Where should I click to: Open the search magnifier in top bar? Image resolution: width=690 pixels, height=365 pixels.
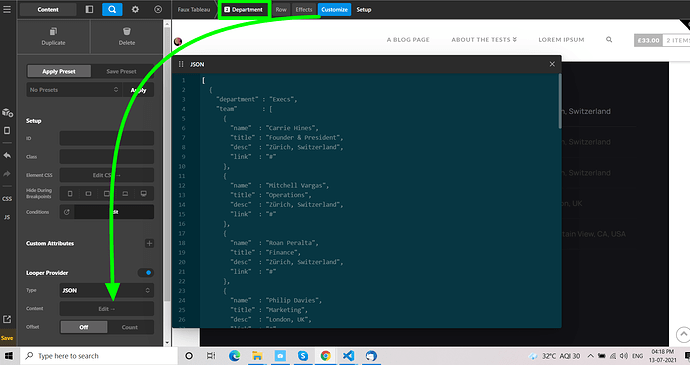(112, 9)
